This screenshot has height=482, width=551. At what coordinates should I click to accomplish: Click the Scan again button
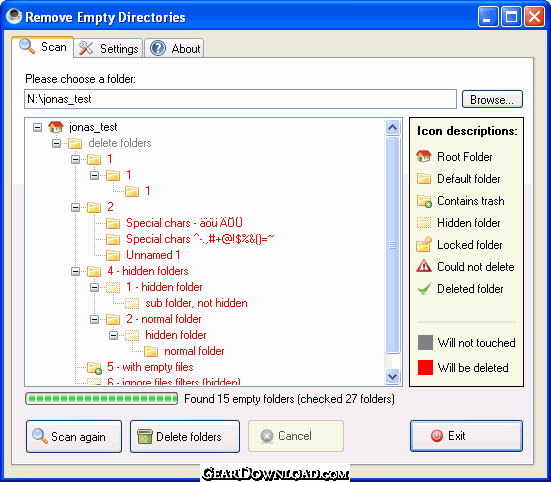[x=74, y=436]
